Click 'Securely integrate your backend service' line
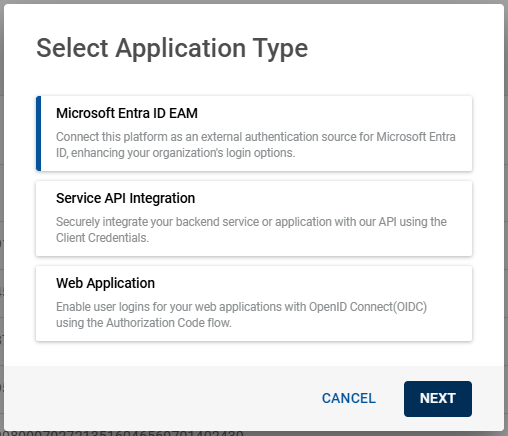 pyautogui.click(x=251, y=222)
